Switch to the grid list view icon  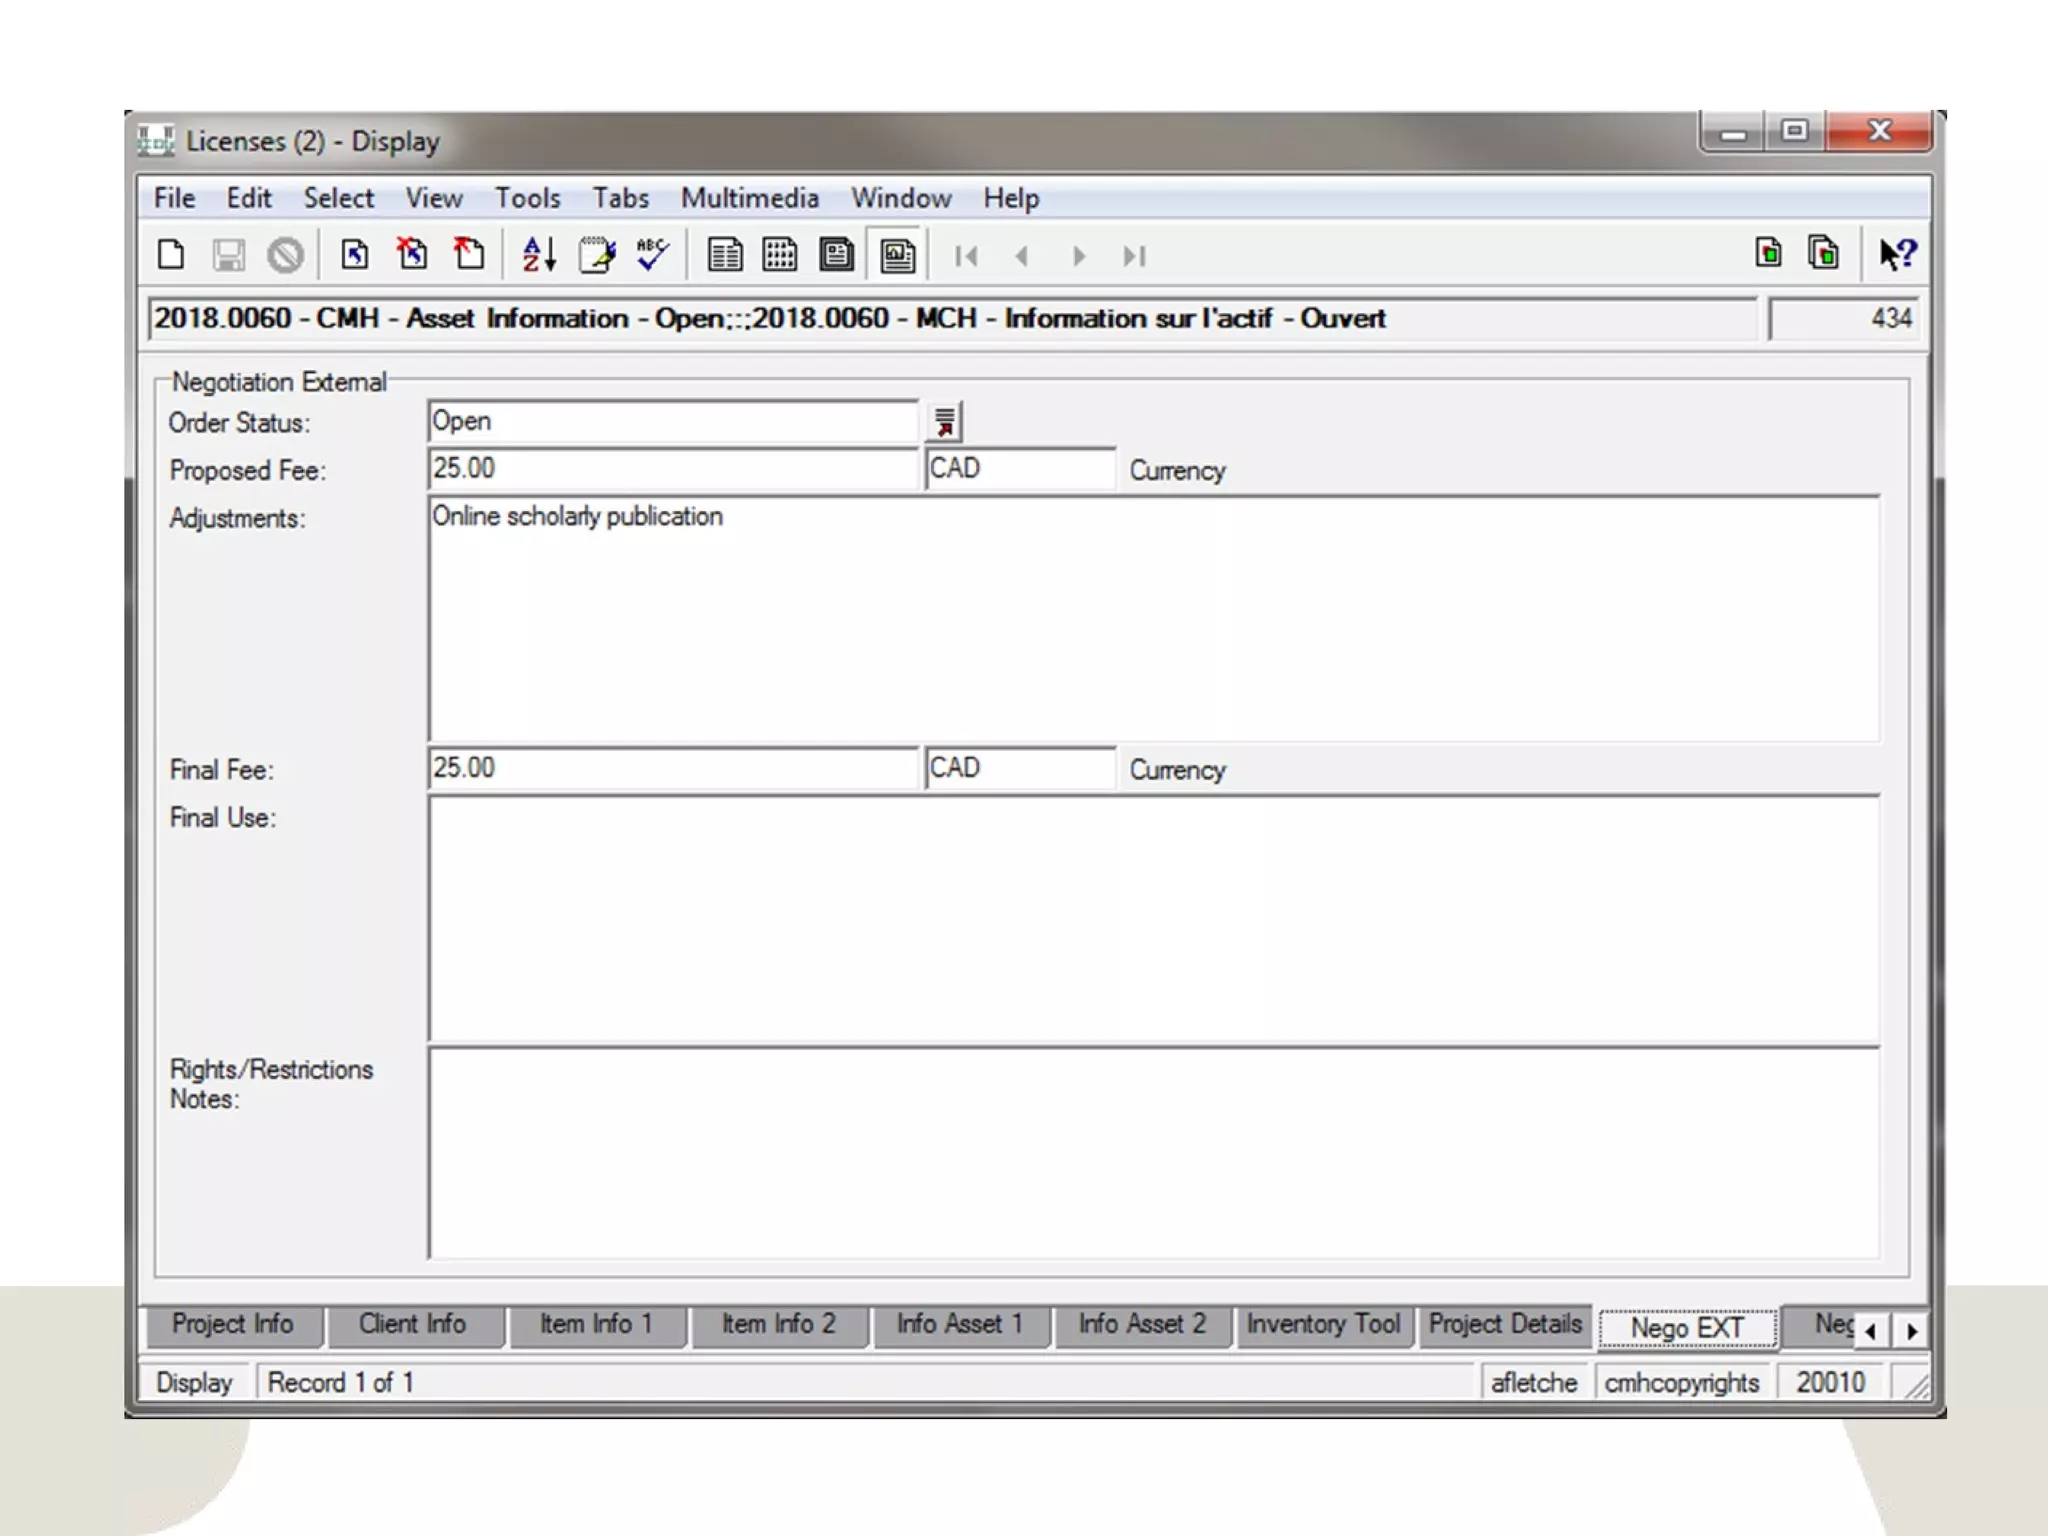click(780, 256)
